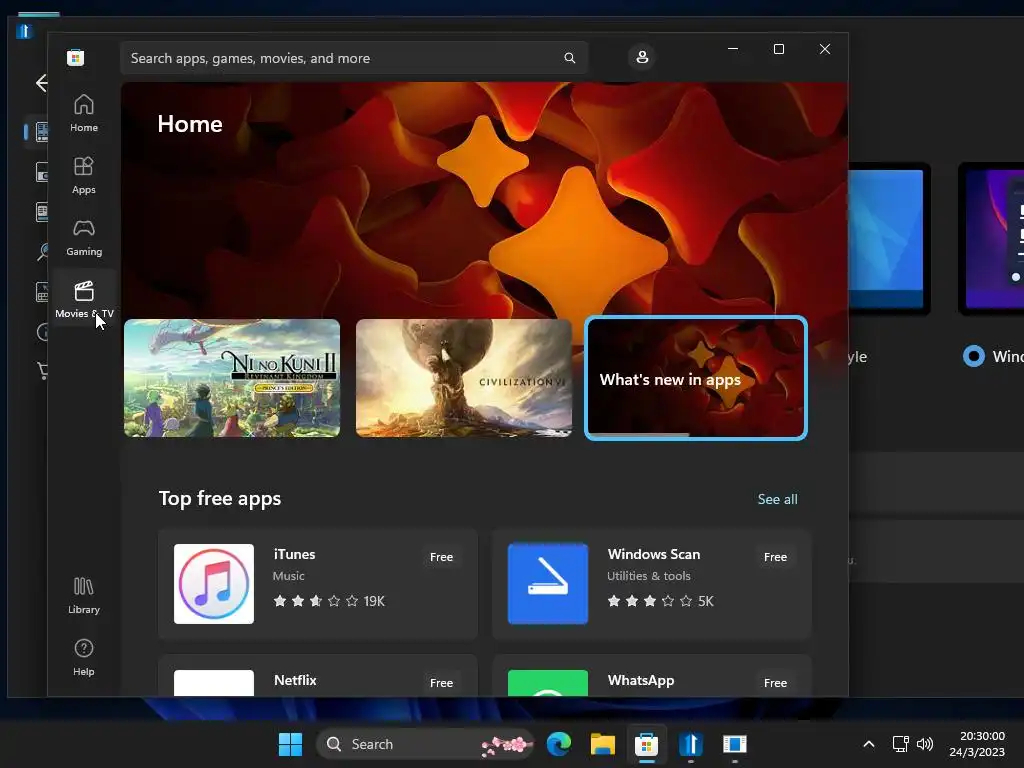Maximize the Microsoft Store window
The image size is (1024, 768).
coord(778,49)
